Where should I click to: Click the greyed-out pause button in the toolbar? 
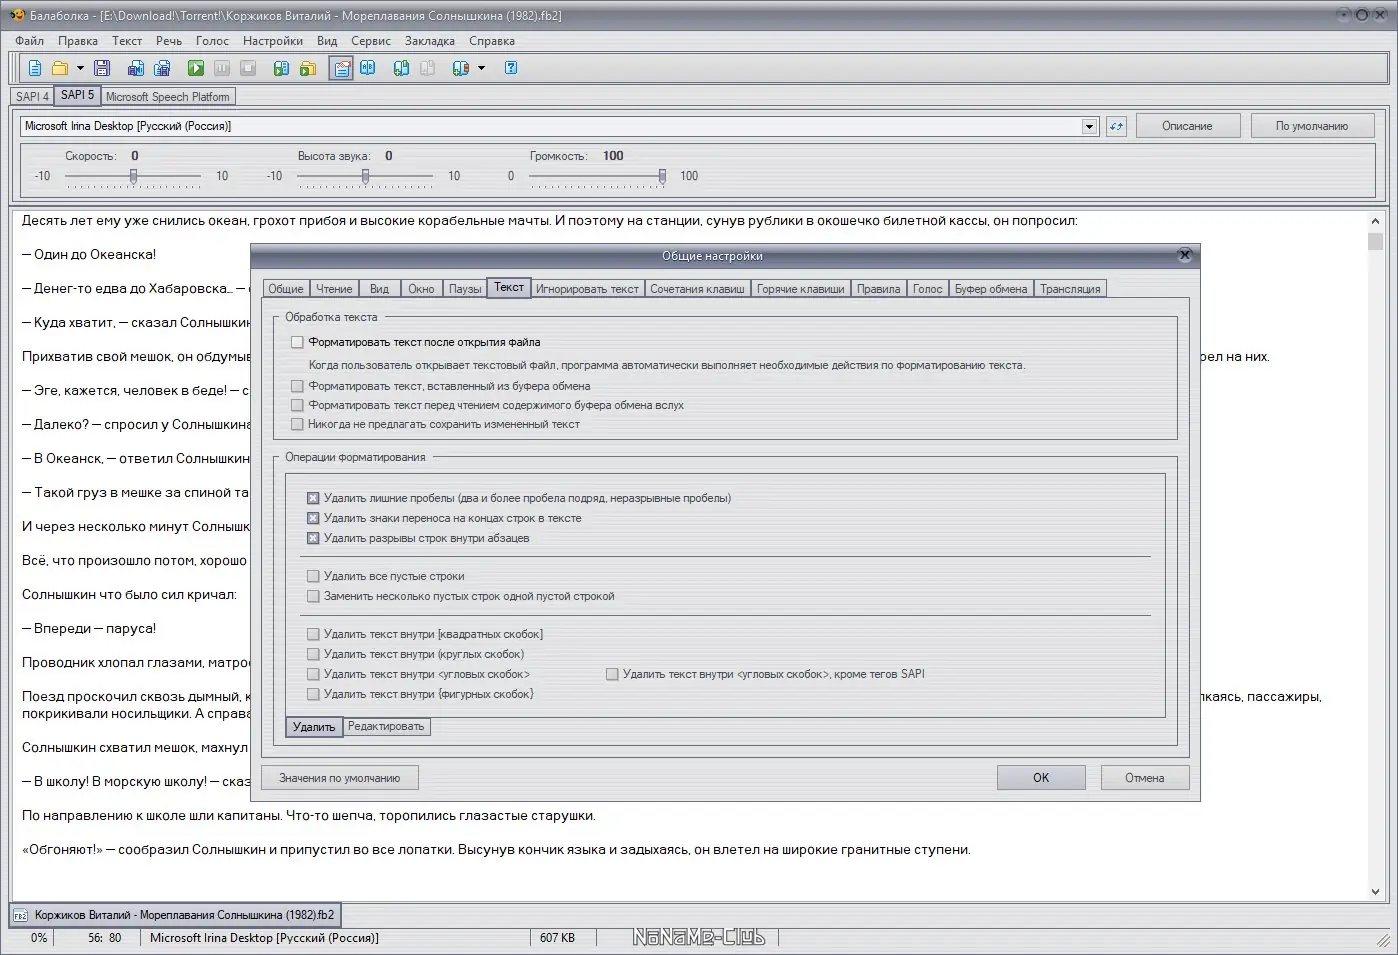click(222, 68)
